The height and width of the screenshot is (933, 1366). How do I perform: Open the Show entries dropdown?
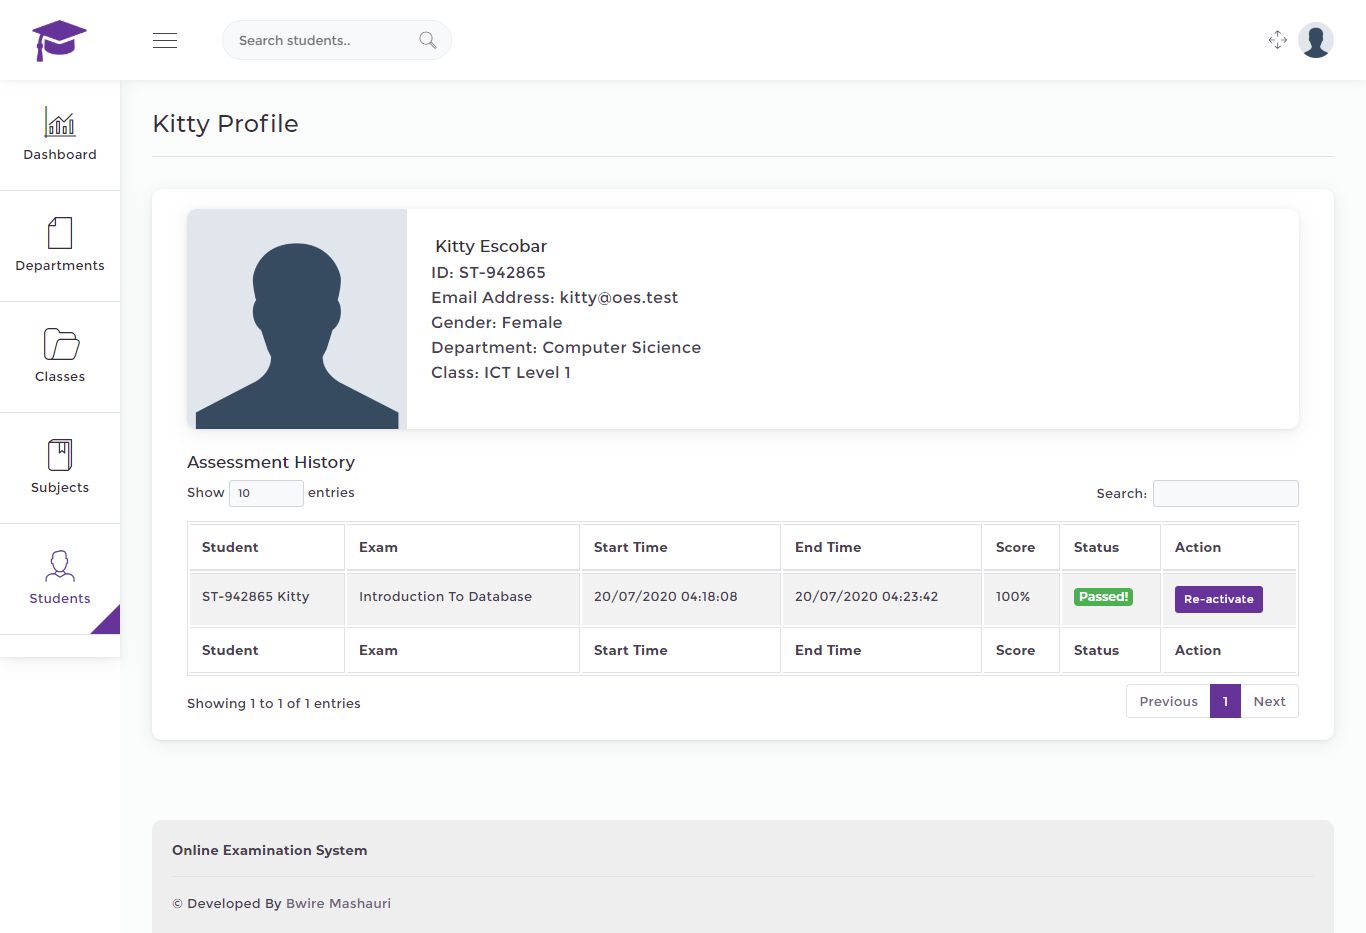pos(266,493)
